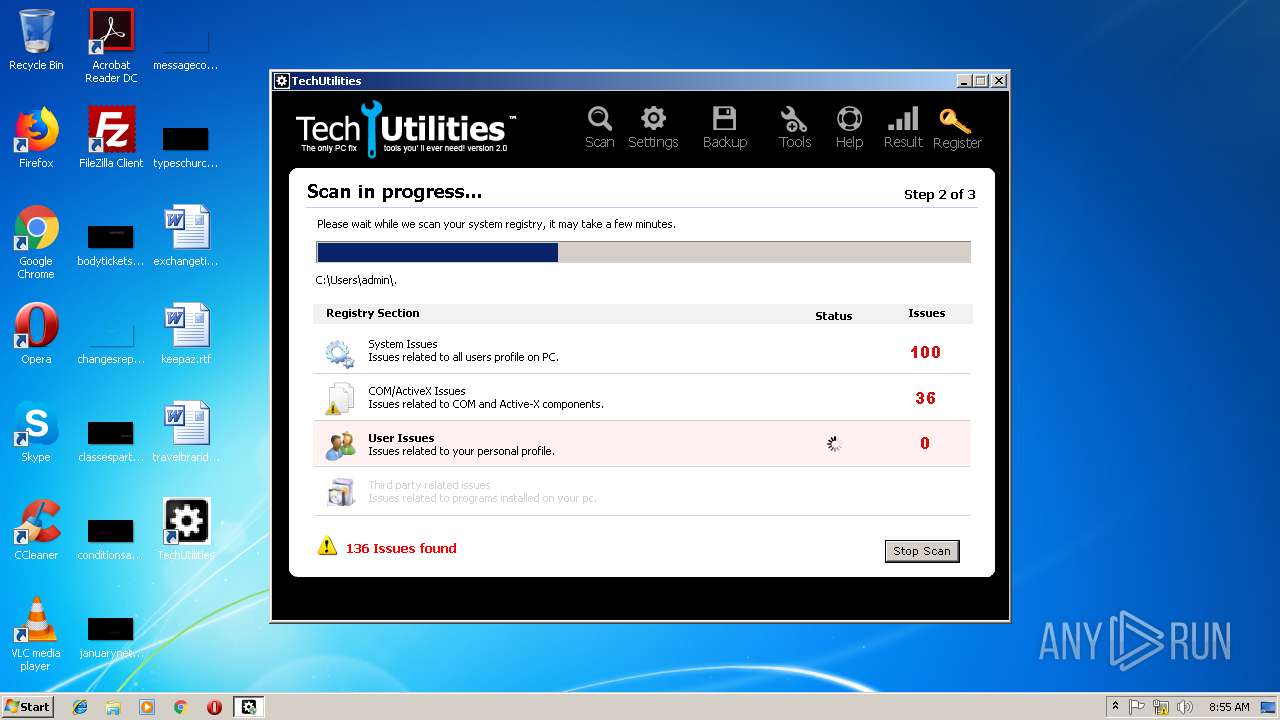Click the yellow warning icon beside Issues found
Screen dimensions: 1280x720
327,546
